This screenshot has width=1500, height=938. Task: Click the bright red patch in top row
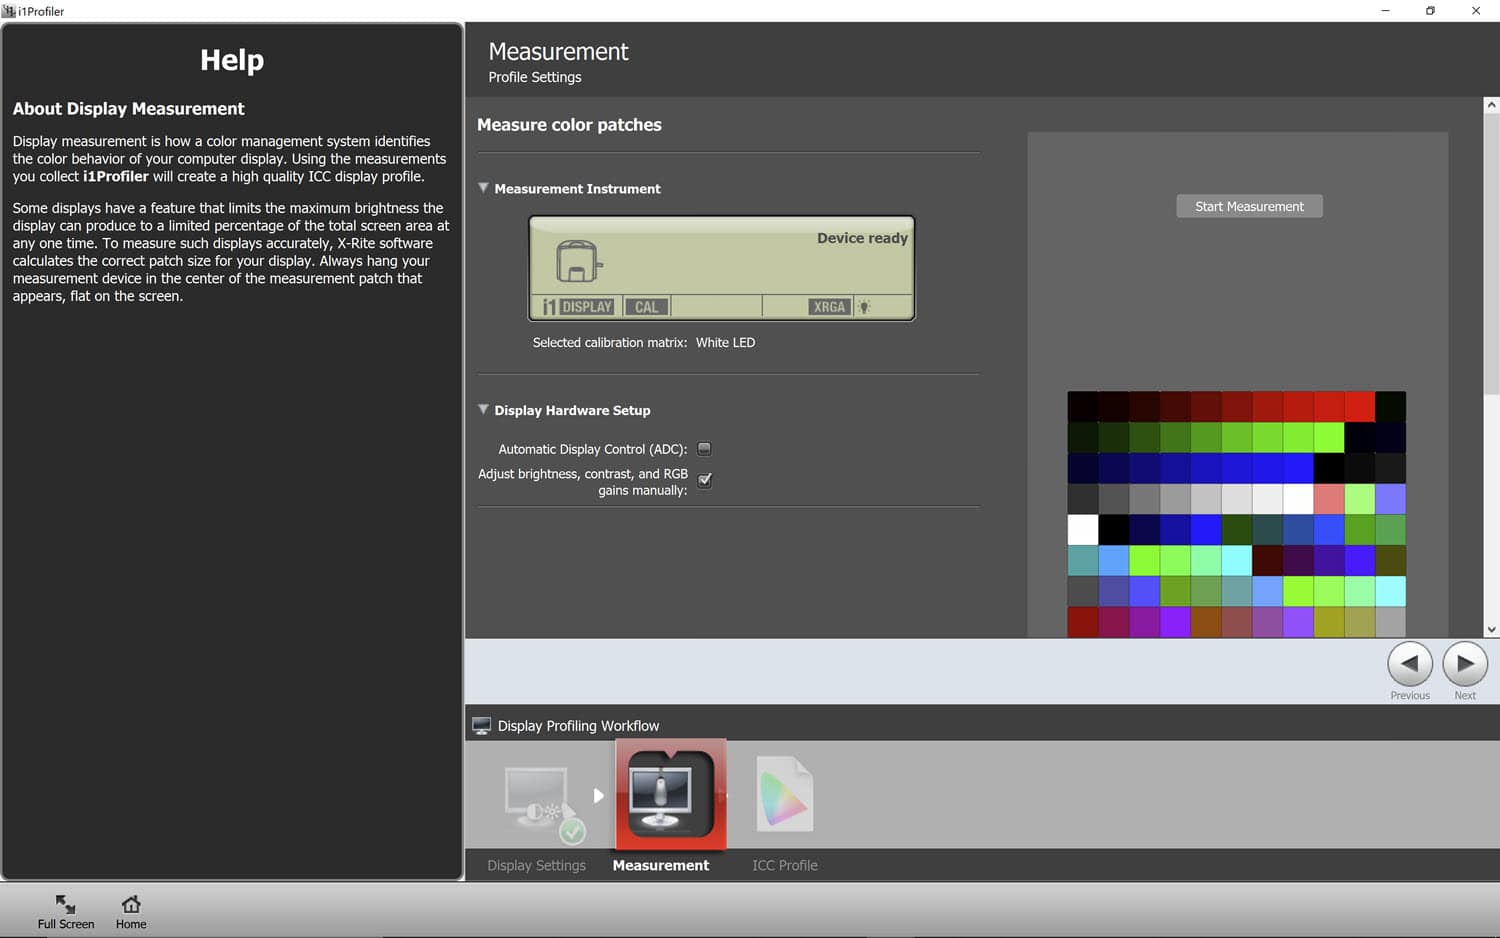(x=1359, y=406)
